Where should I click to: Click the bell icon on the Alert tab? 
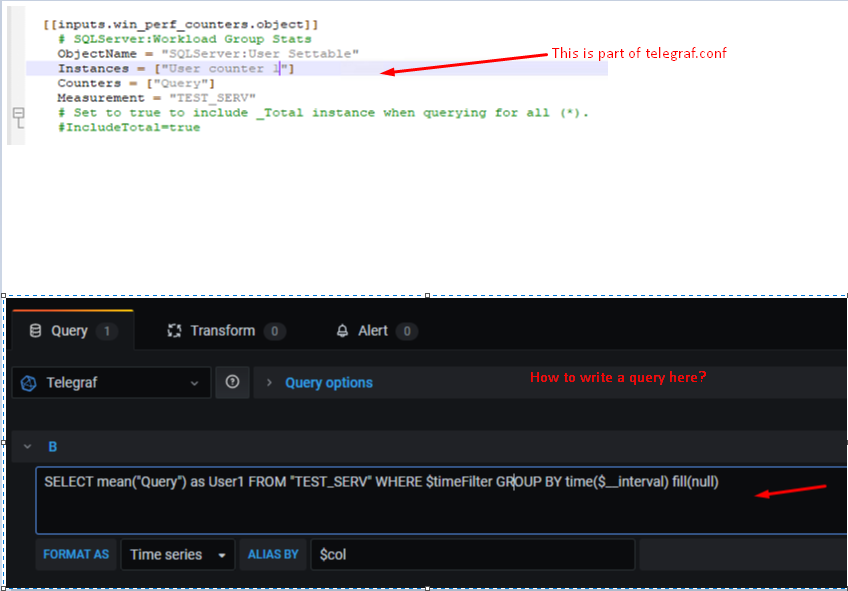coord(341,330)
